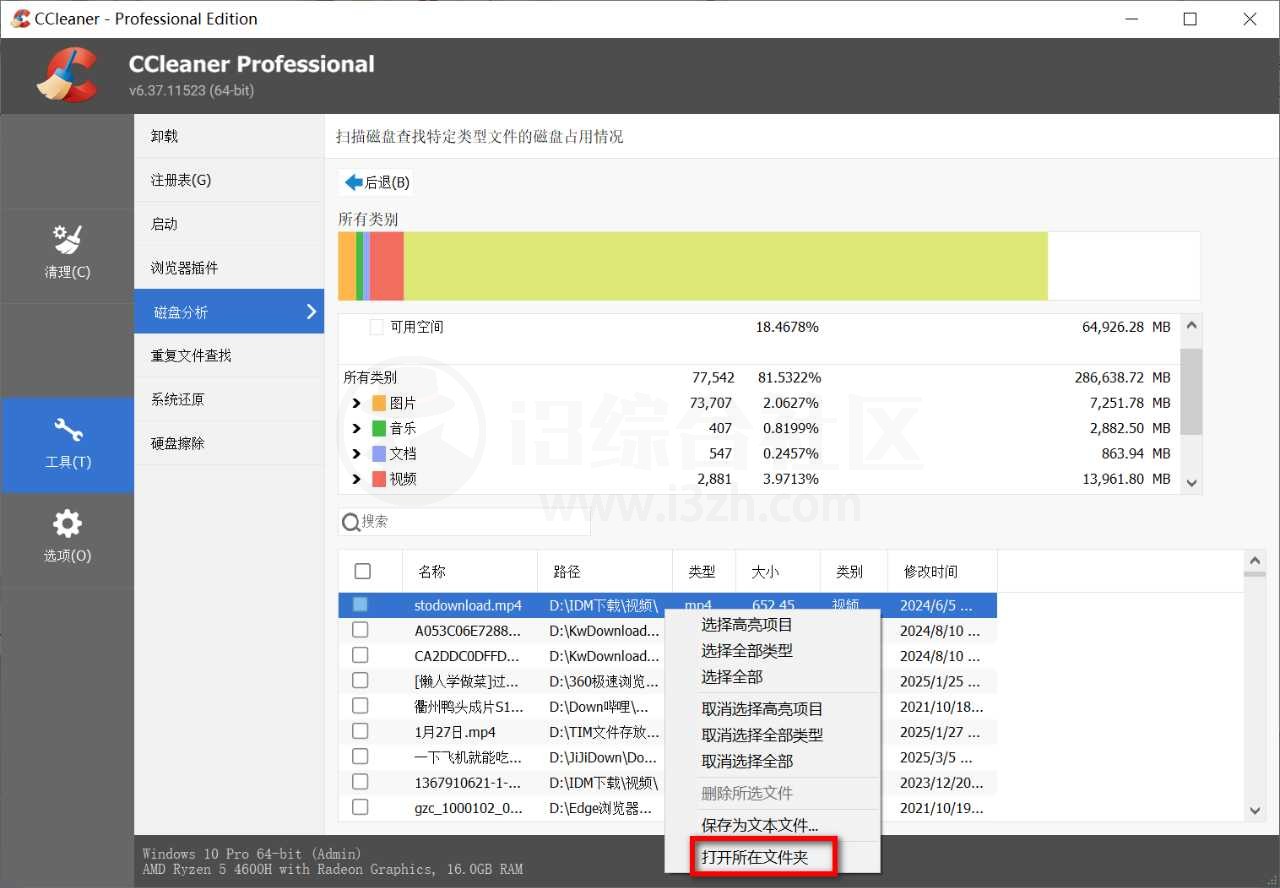Tick the checkbox for stodownload.mp4
This screenshot has width=1280, height=888.
360,604
